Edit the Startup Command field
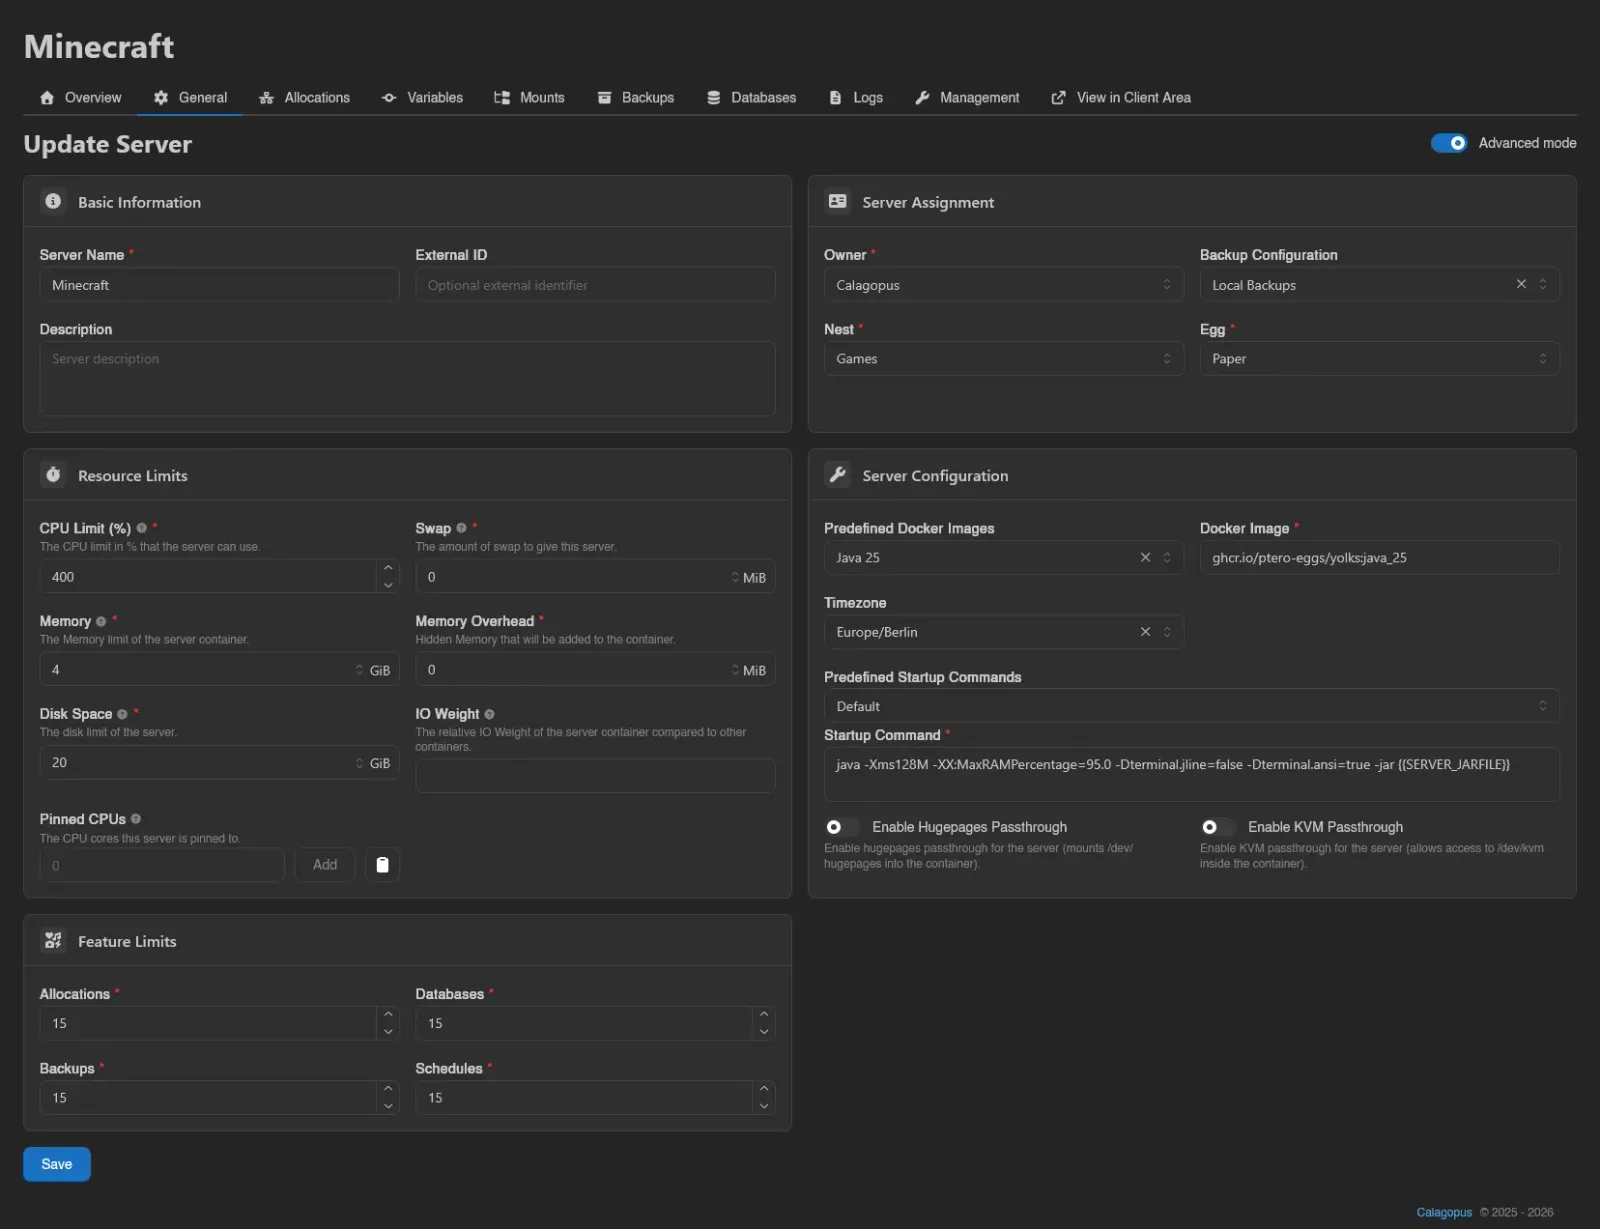The width and height of the screenshot is (1600, 1229). (x=1191, y=774)
